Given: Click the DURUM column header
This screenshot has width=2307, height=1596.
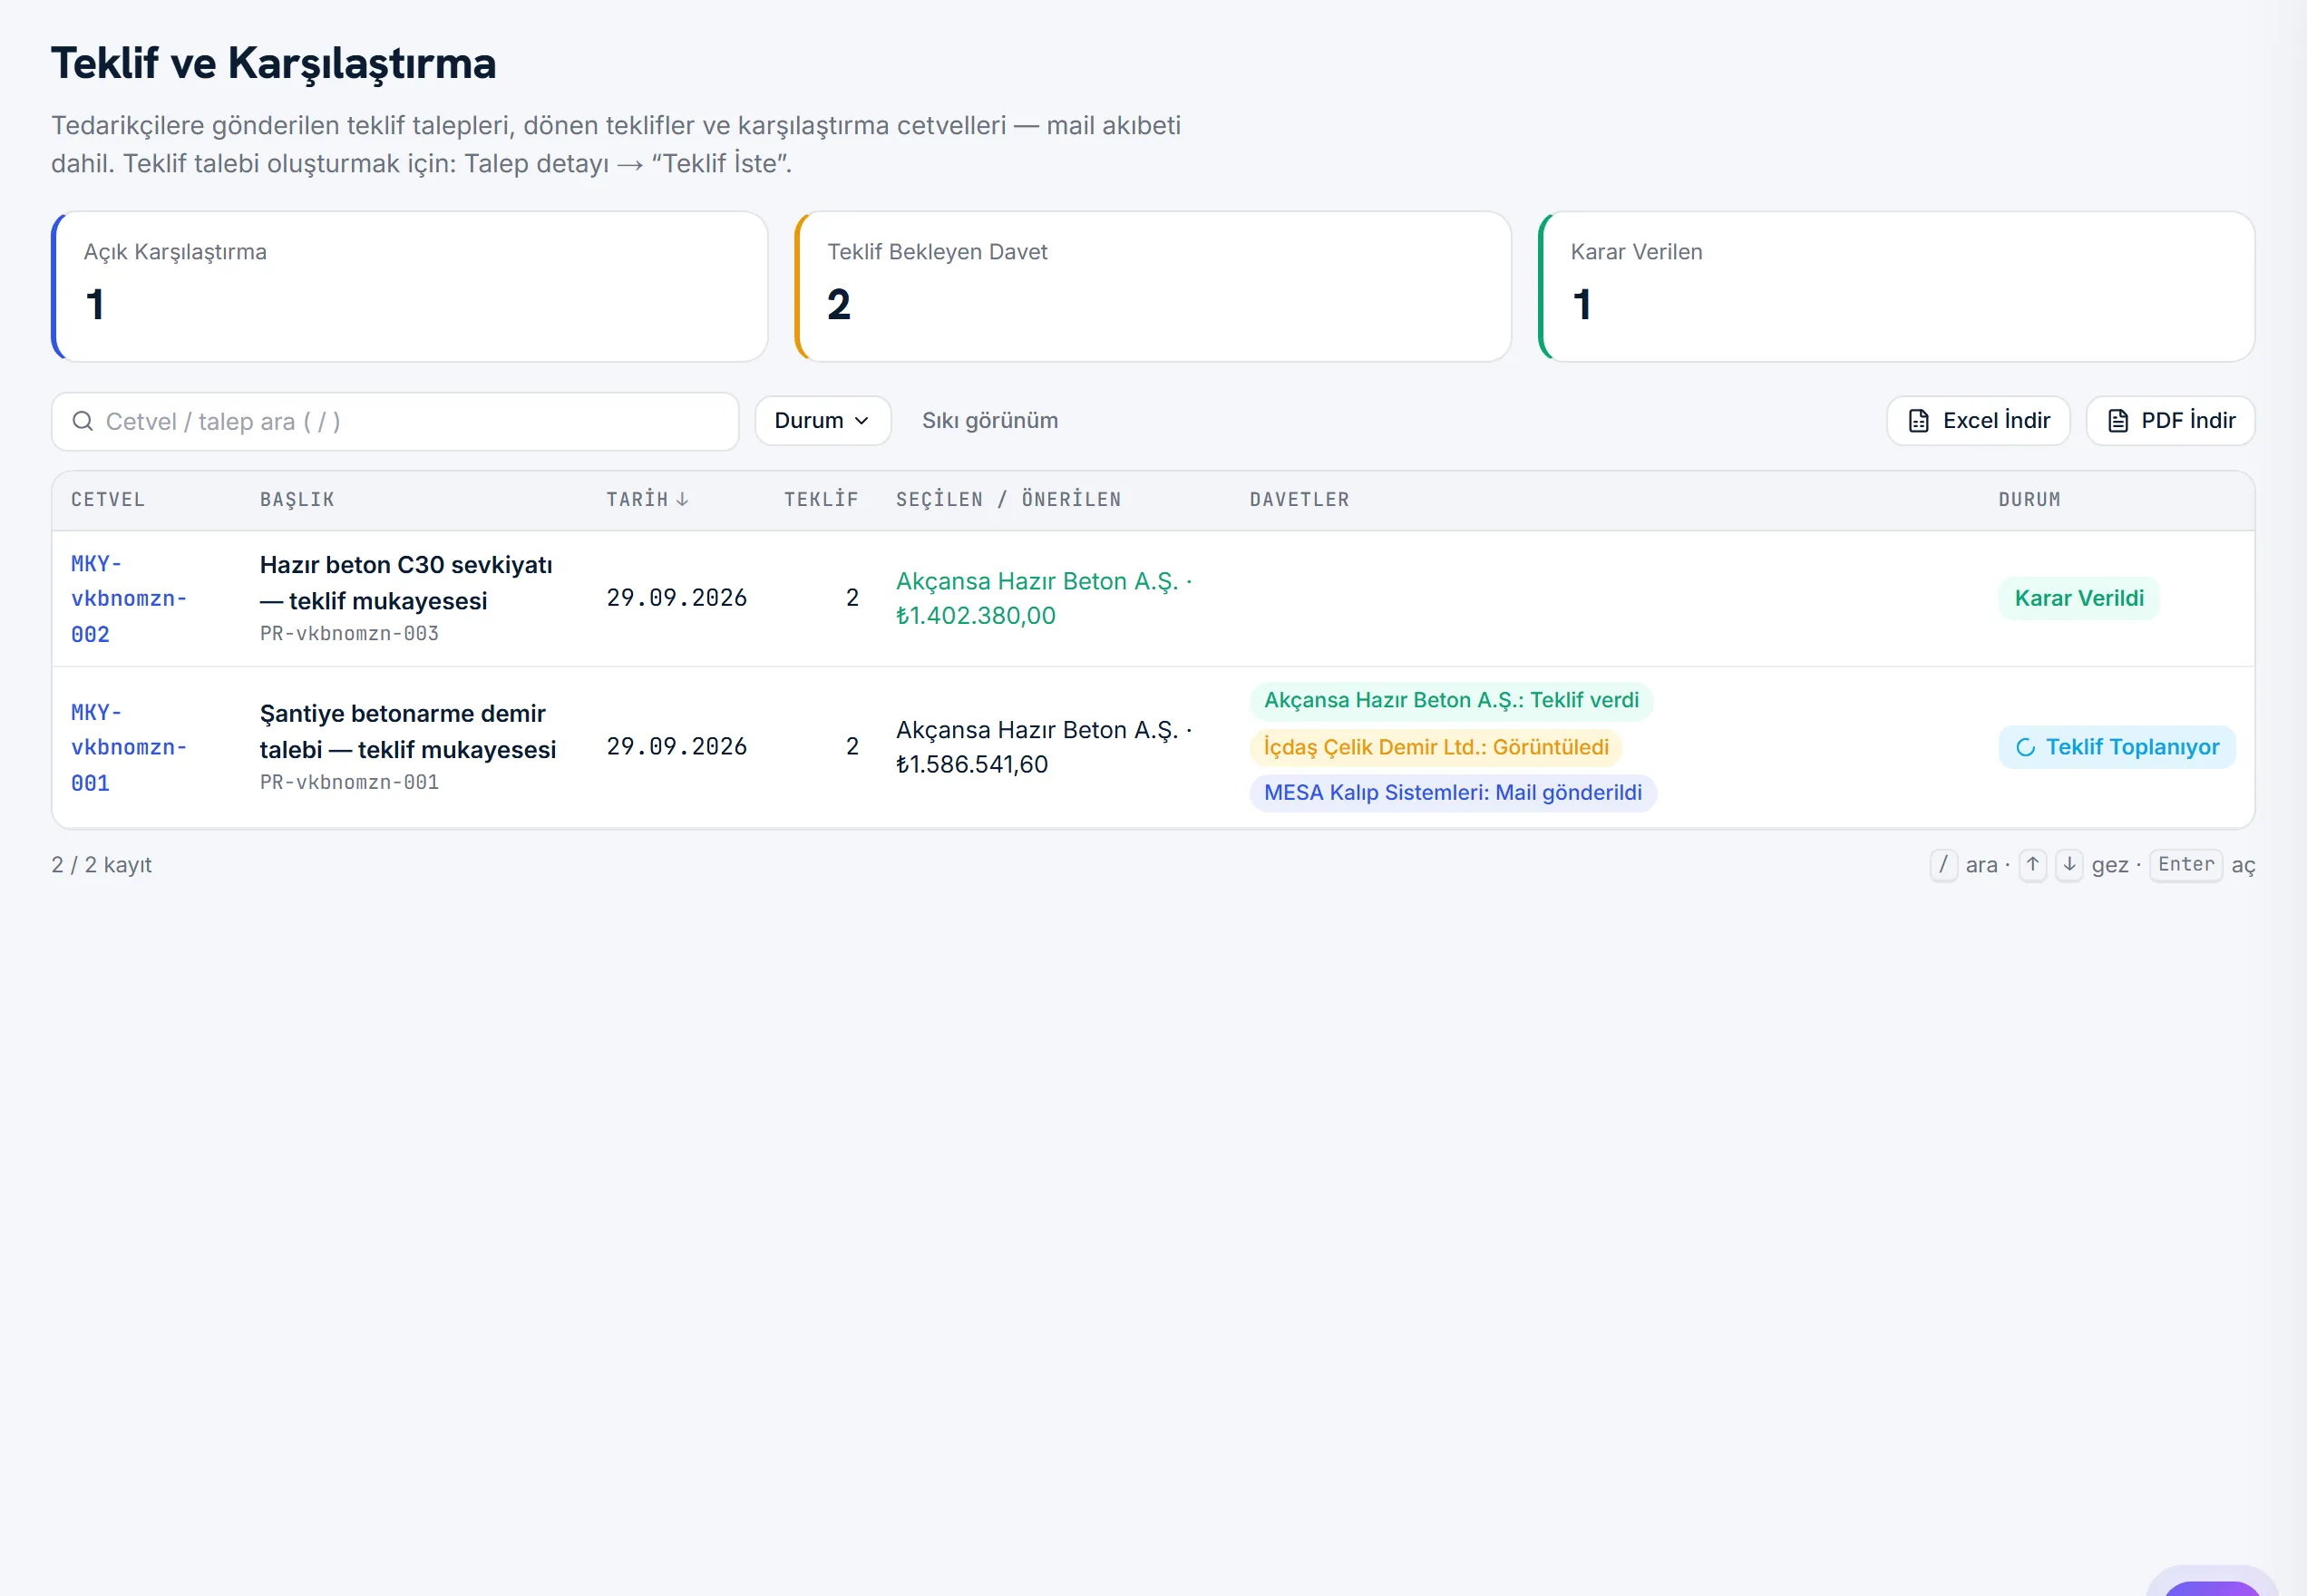Looking at the screenshot, I should click(2029, 499).
